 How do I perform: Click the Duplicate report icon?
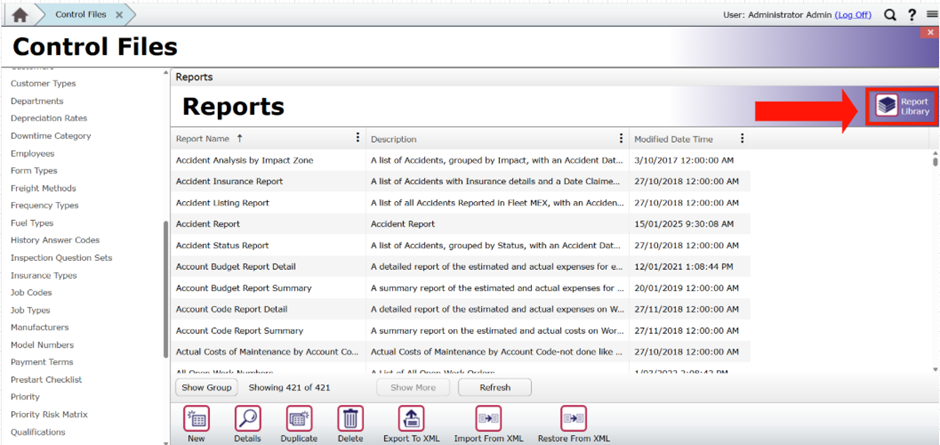(x=299, y=419)
